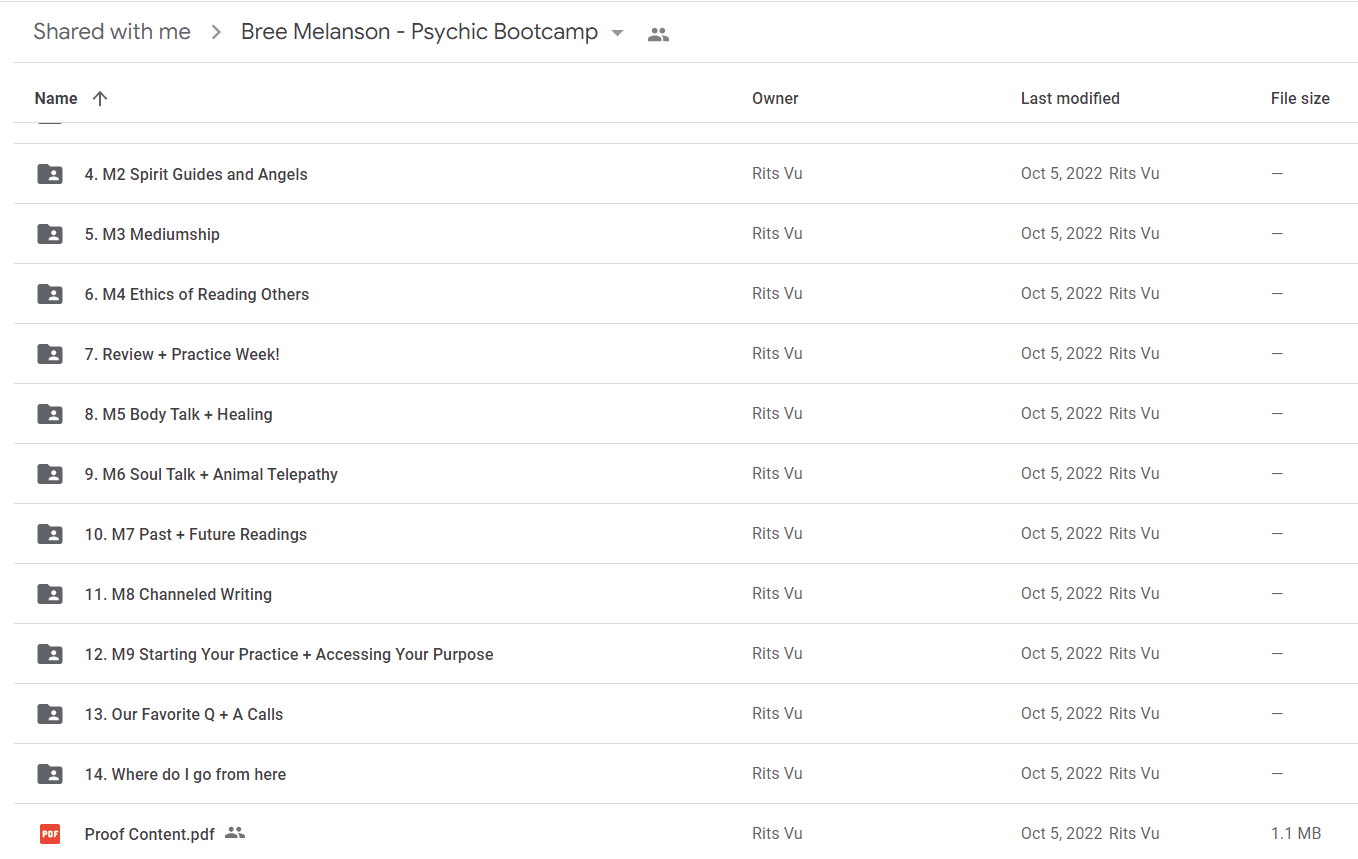
Task: Select the folder icon for M8 Channeled Writing
Action: pyautogui.click(x=50, y=594)
